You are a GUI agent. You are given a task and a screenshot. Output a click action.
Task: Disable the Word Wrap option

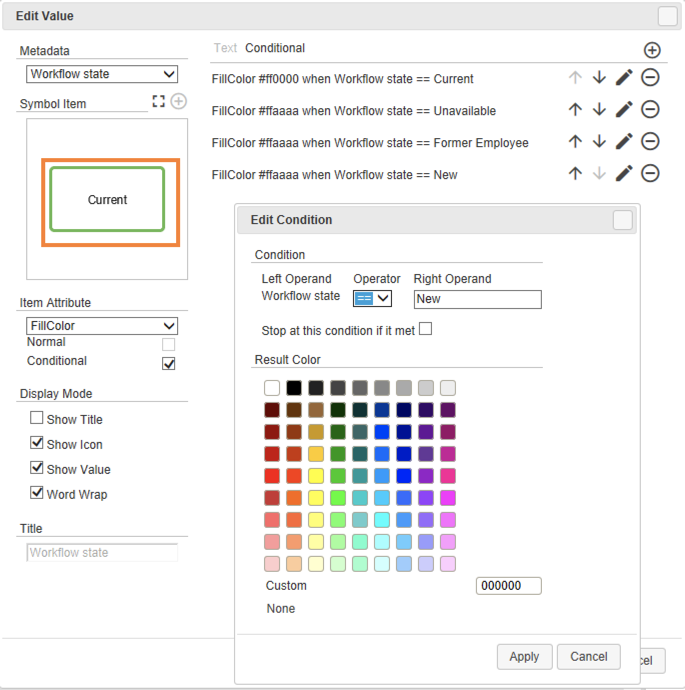[x=37, y=493]
